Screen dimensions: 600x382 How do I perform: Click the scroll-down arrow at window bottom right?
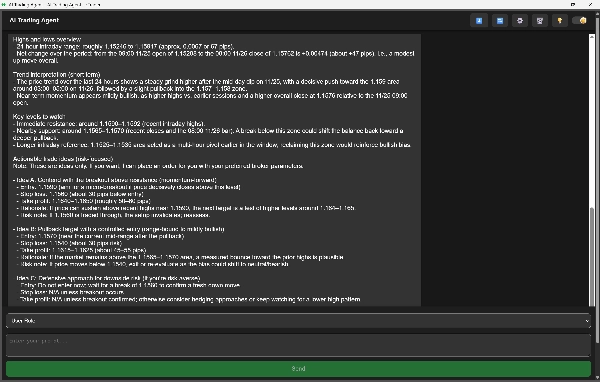tap(597, 379)
